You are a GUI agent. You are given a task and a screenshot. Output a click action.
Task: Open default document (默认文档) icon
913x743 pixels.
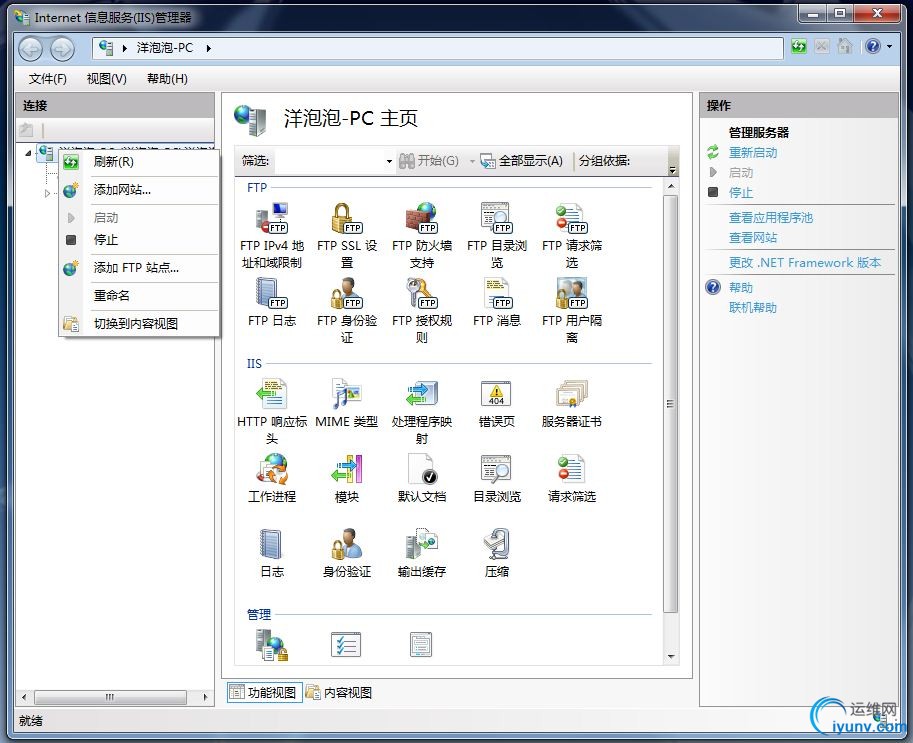click(x=422, y=469)
